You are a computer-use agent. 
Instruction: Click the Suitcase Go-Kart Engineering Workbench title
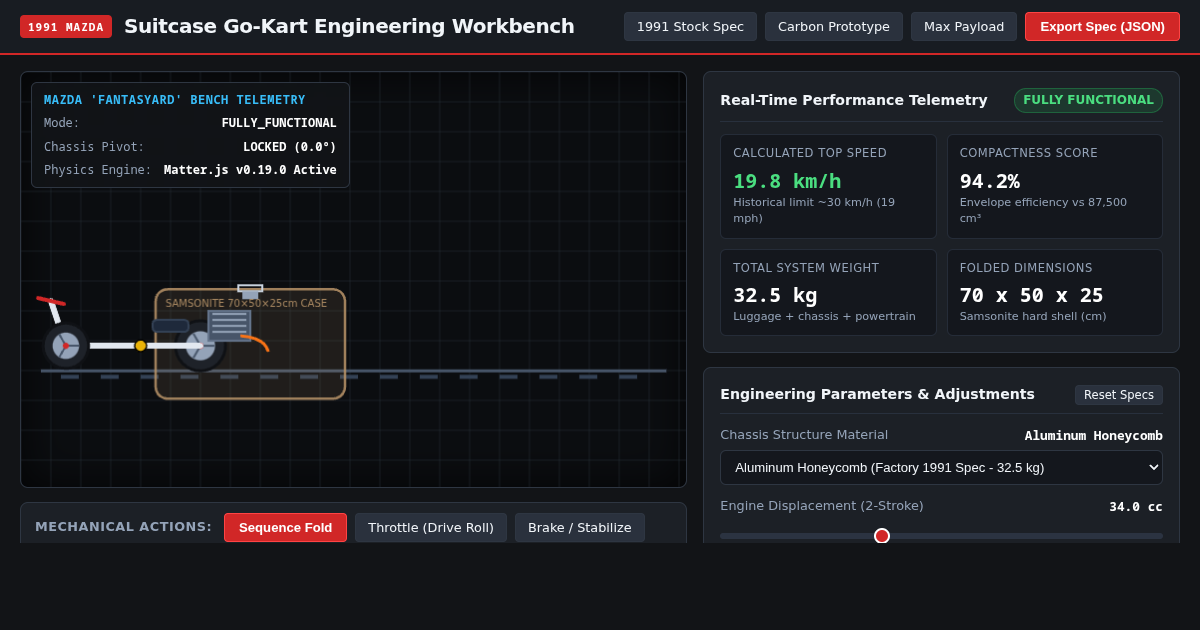coord(349,26)
